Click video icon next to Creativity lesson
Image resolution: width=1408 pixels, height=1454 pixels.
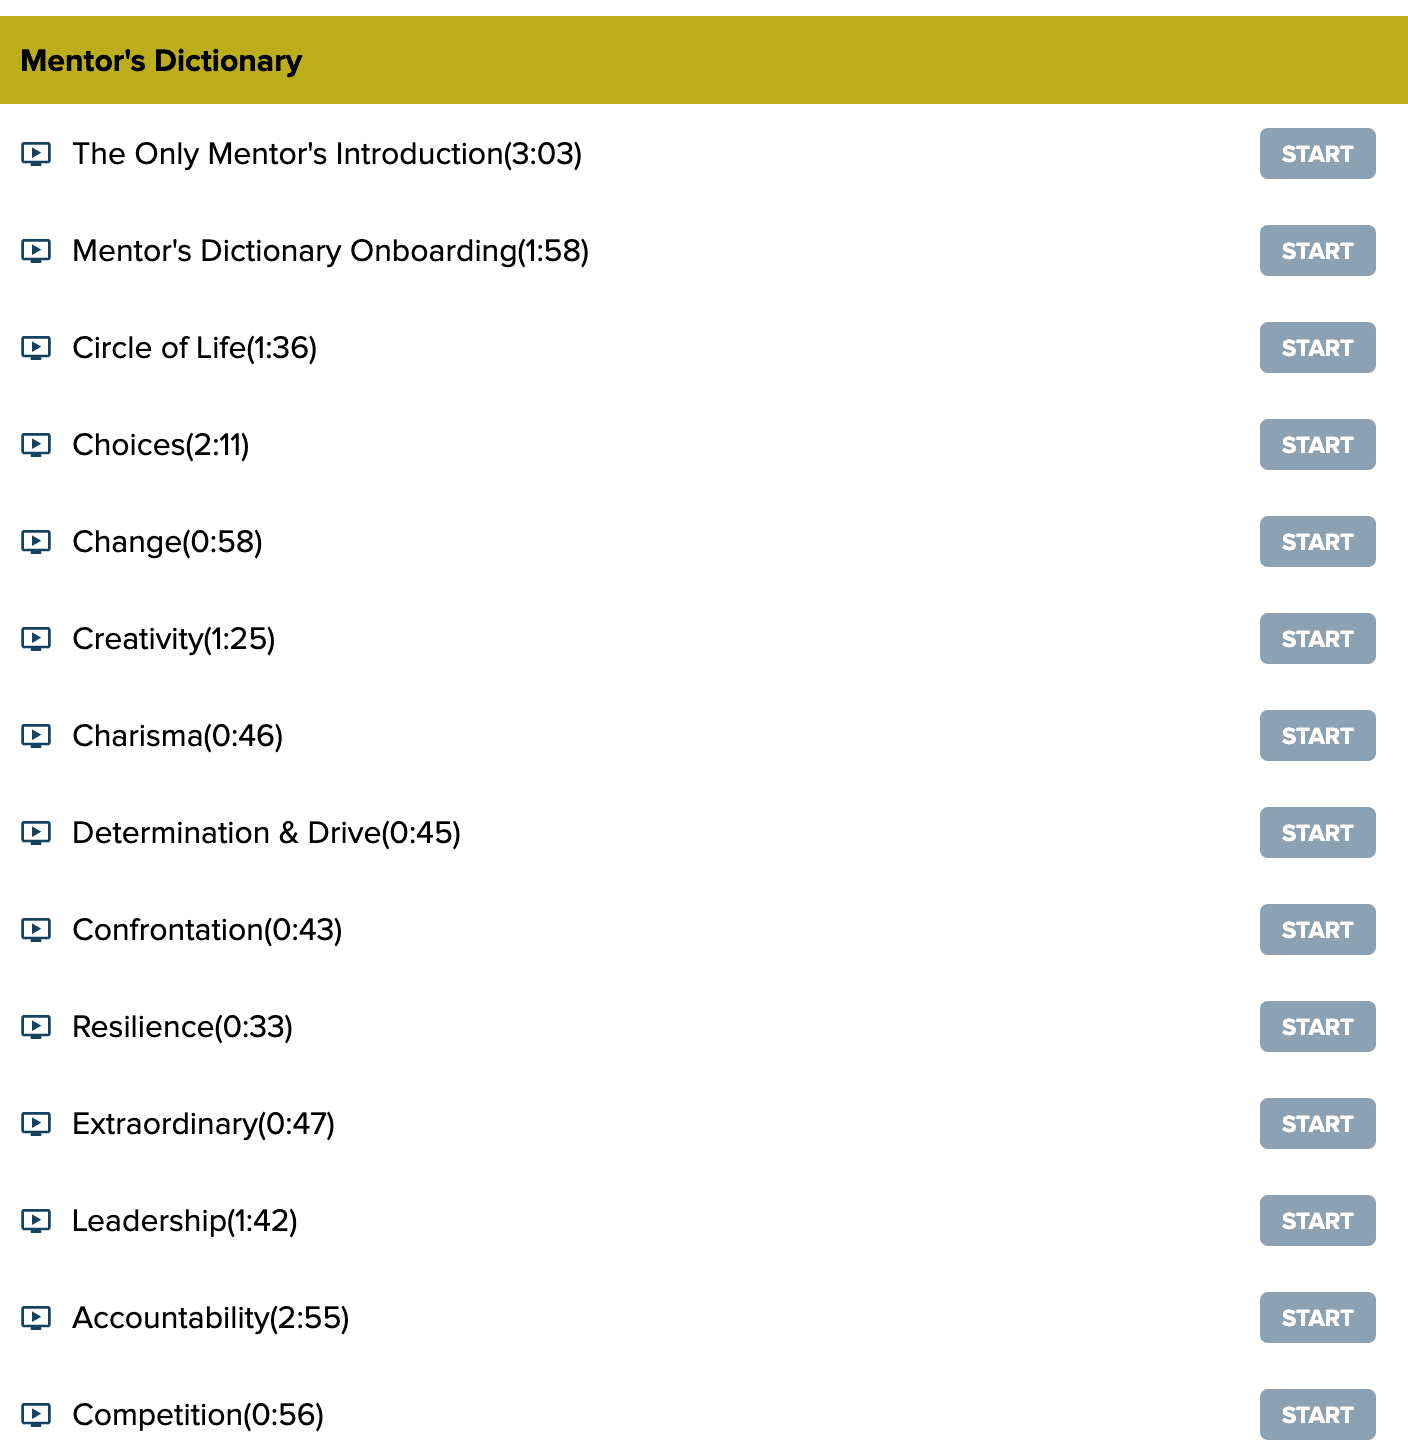(x=36, y=639)
